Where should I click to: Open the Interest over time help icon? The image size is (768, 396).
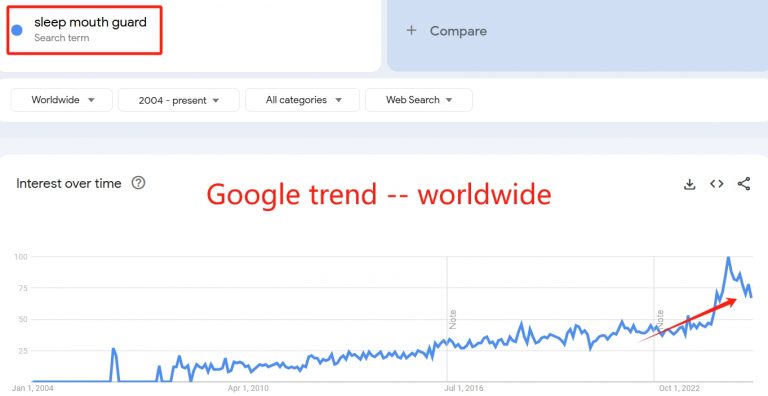pyautogui.click(x=138, y=183)
